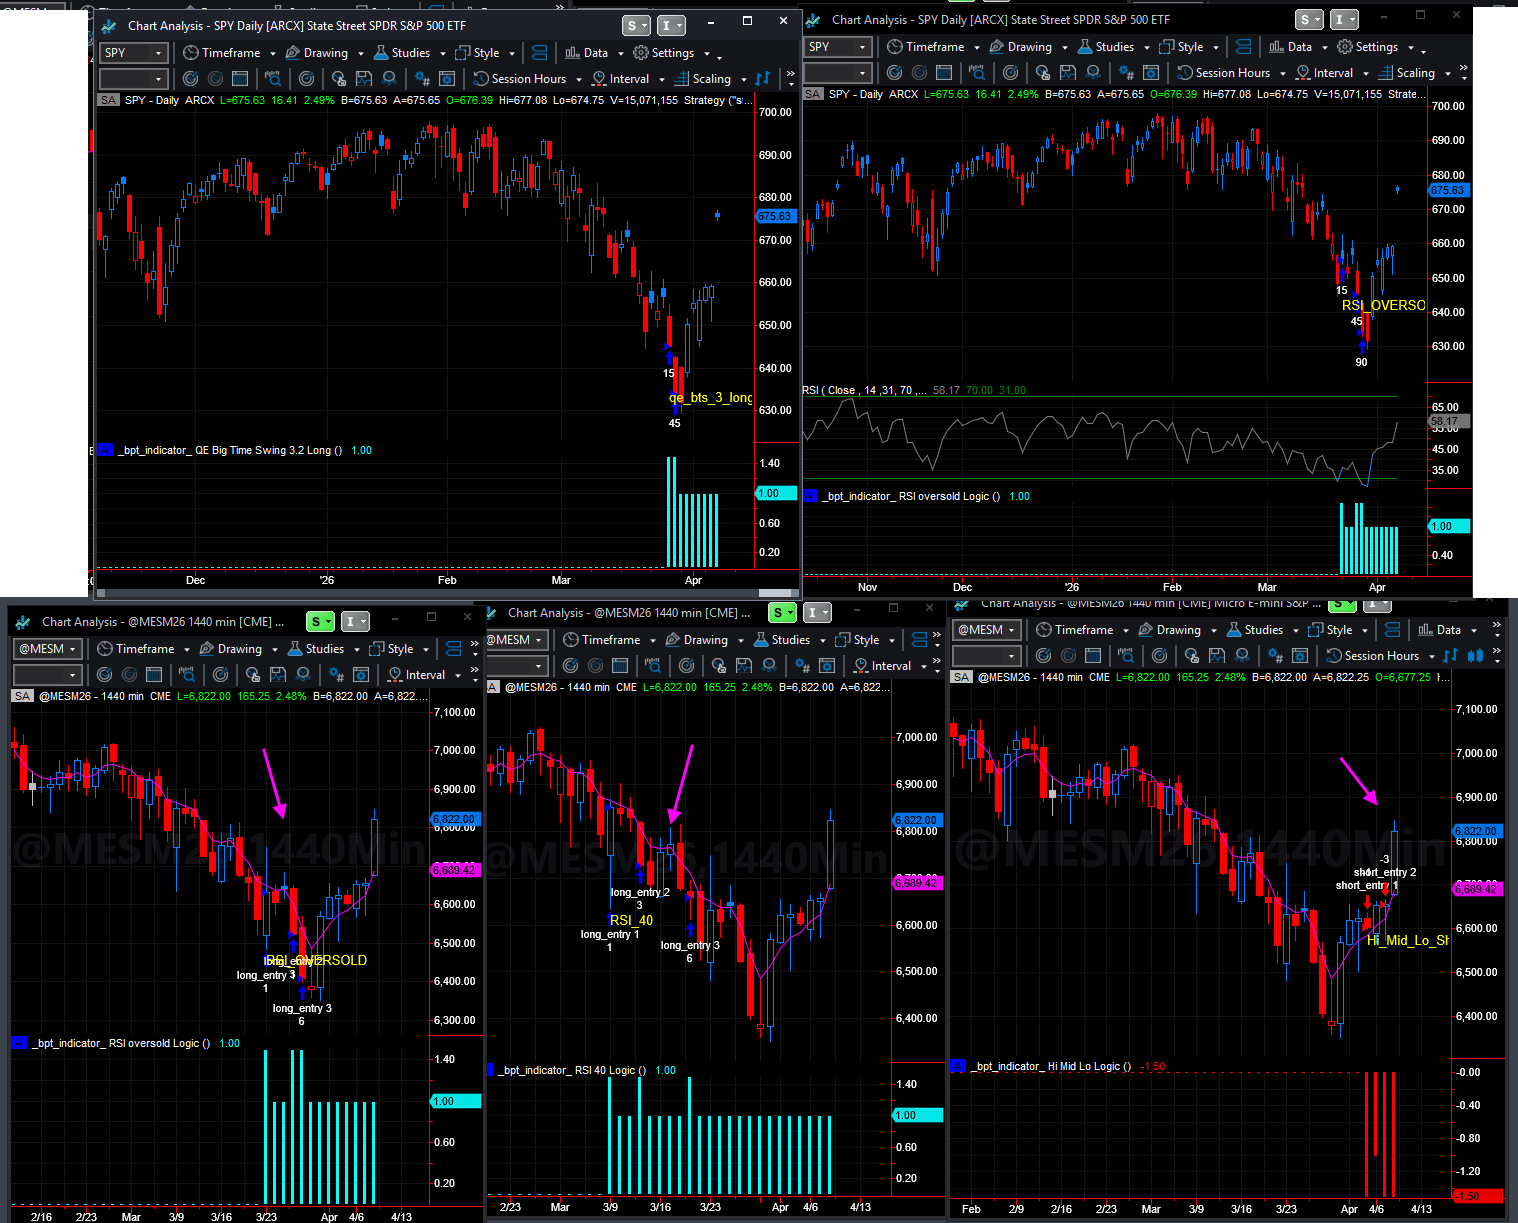This screenshot has width=1518, height=1223.
Task: Click the blue price-bars icon after Scaling in the SPY QE Big Time Swing window
Action: 763,79
